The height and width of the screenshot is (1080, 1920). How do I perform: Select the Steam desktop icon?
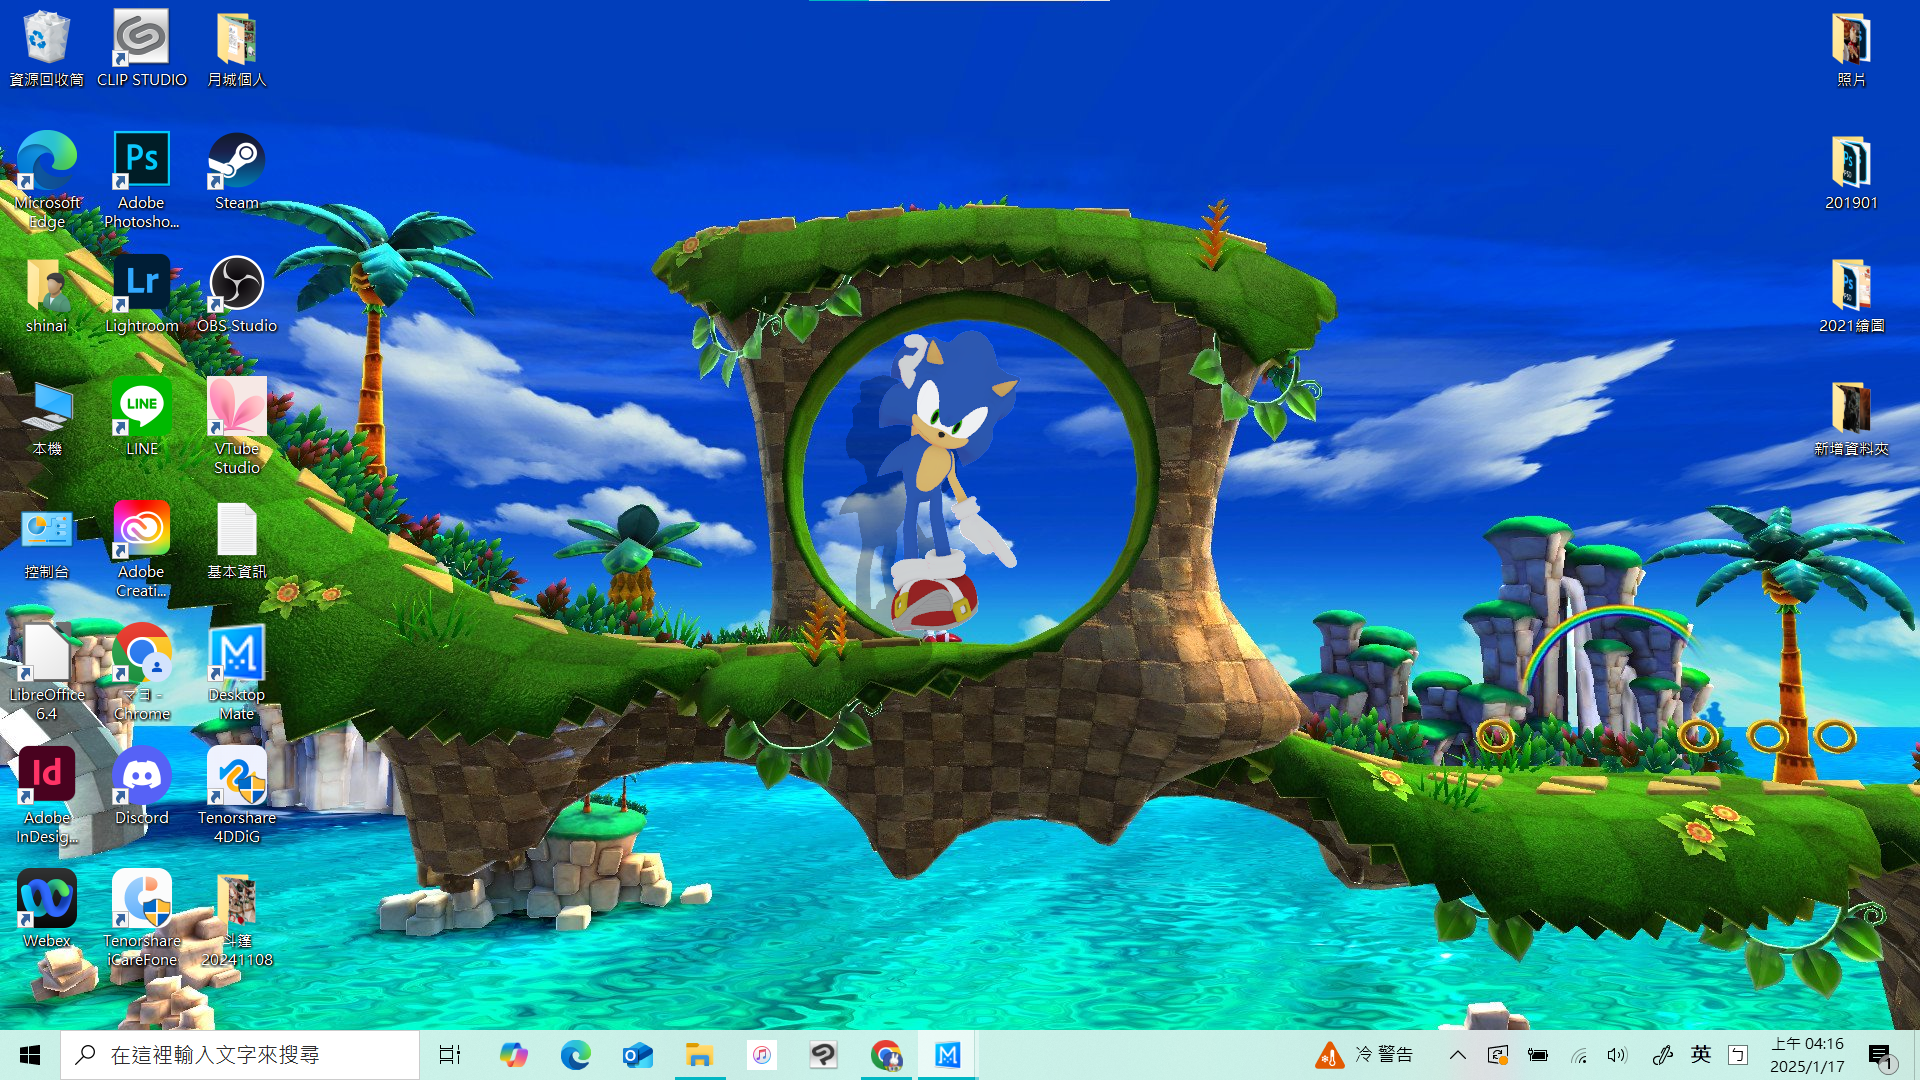[236, 171]
